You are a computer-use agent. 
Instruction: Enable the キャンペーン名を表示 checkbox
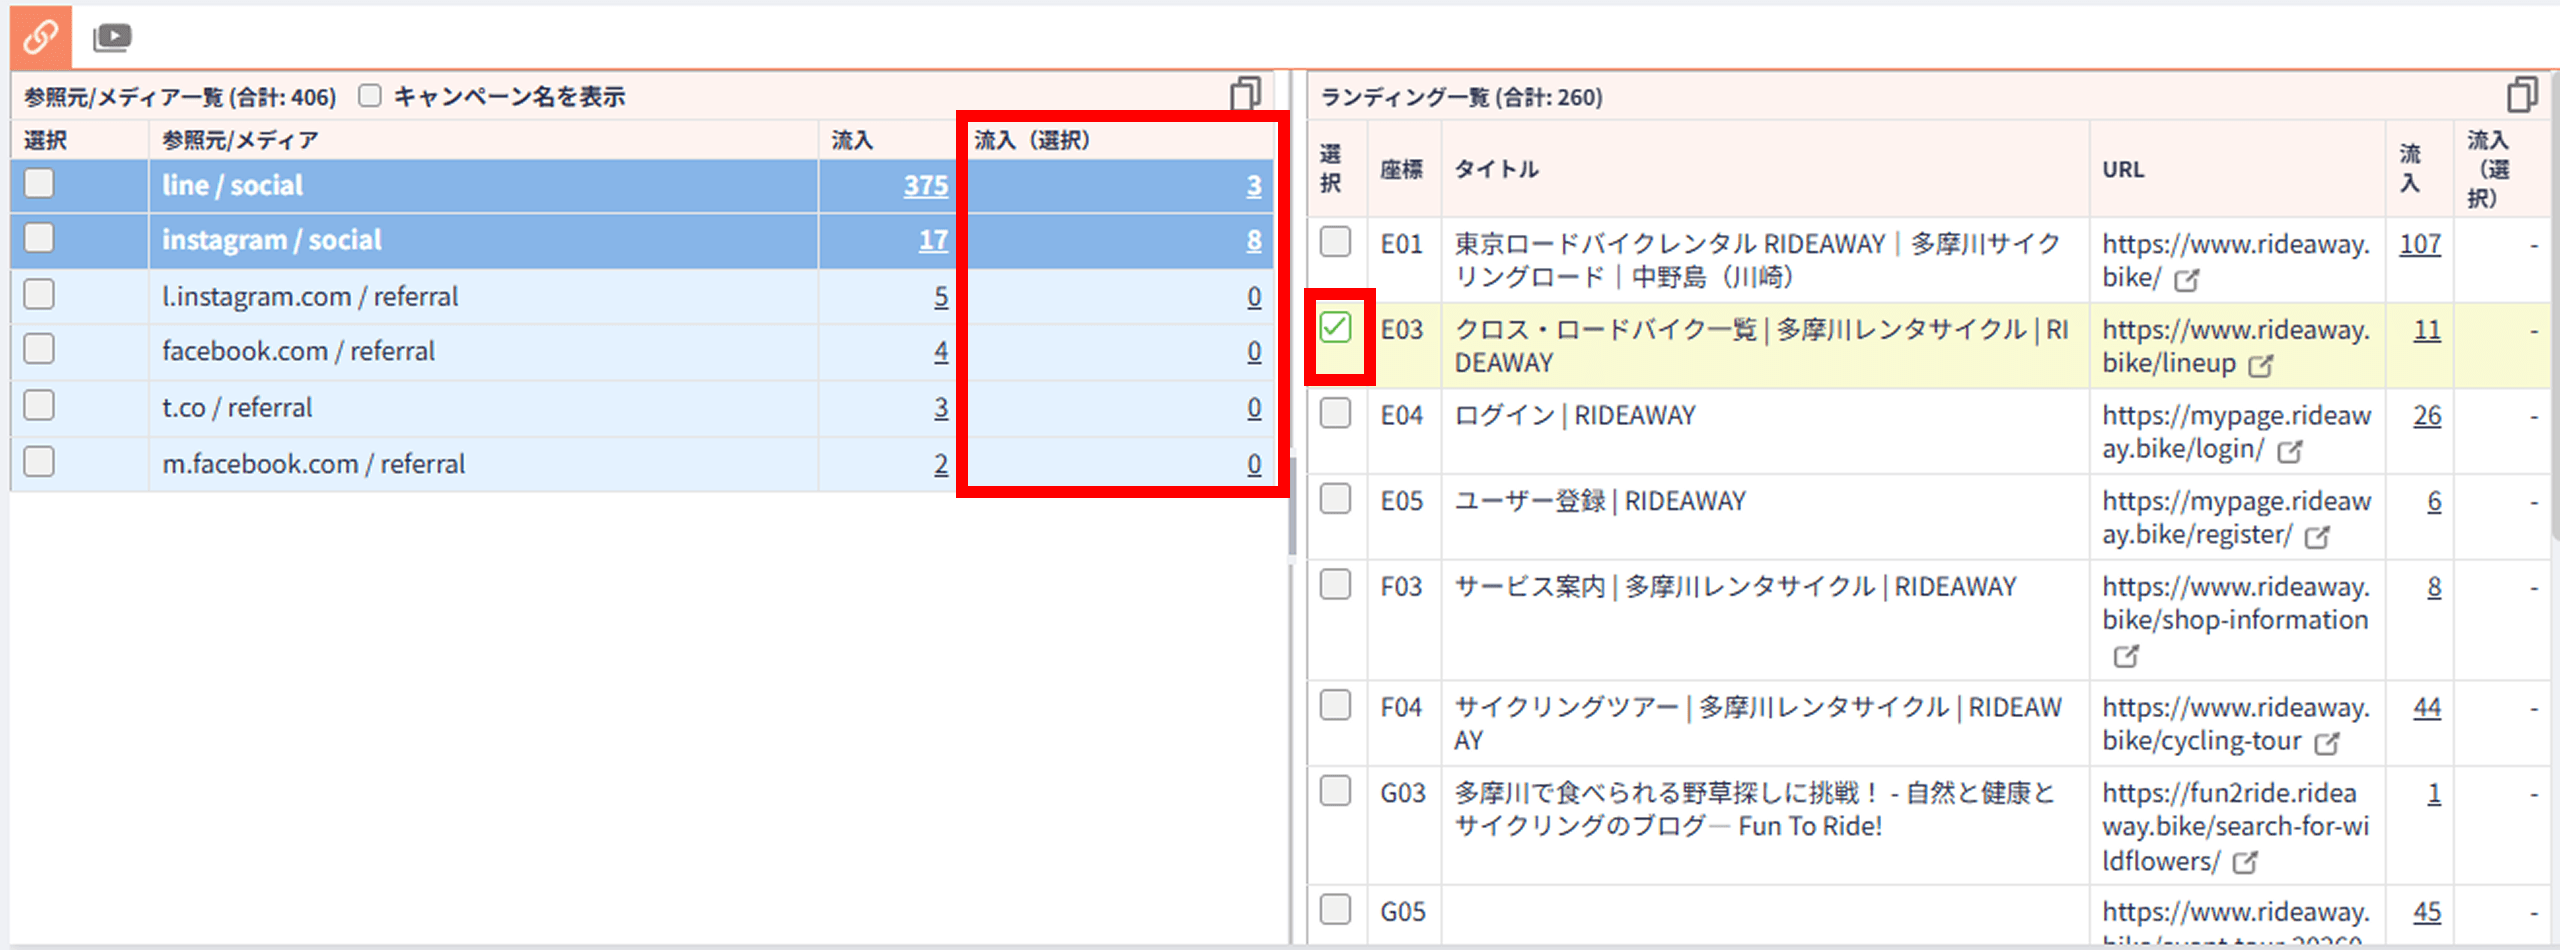pos(370,96)
